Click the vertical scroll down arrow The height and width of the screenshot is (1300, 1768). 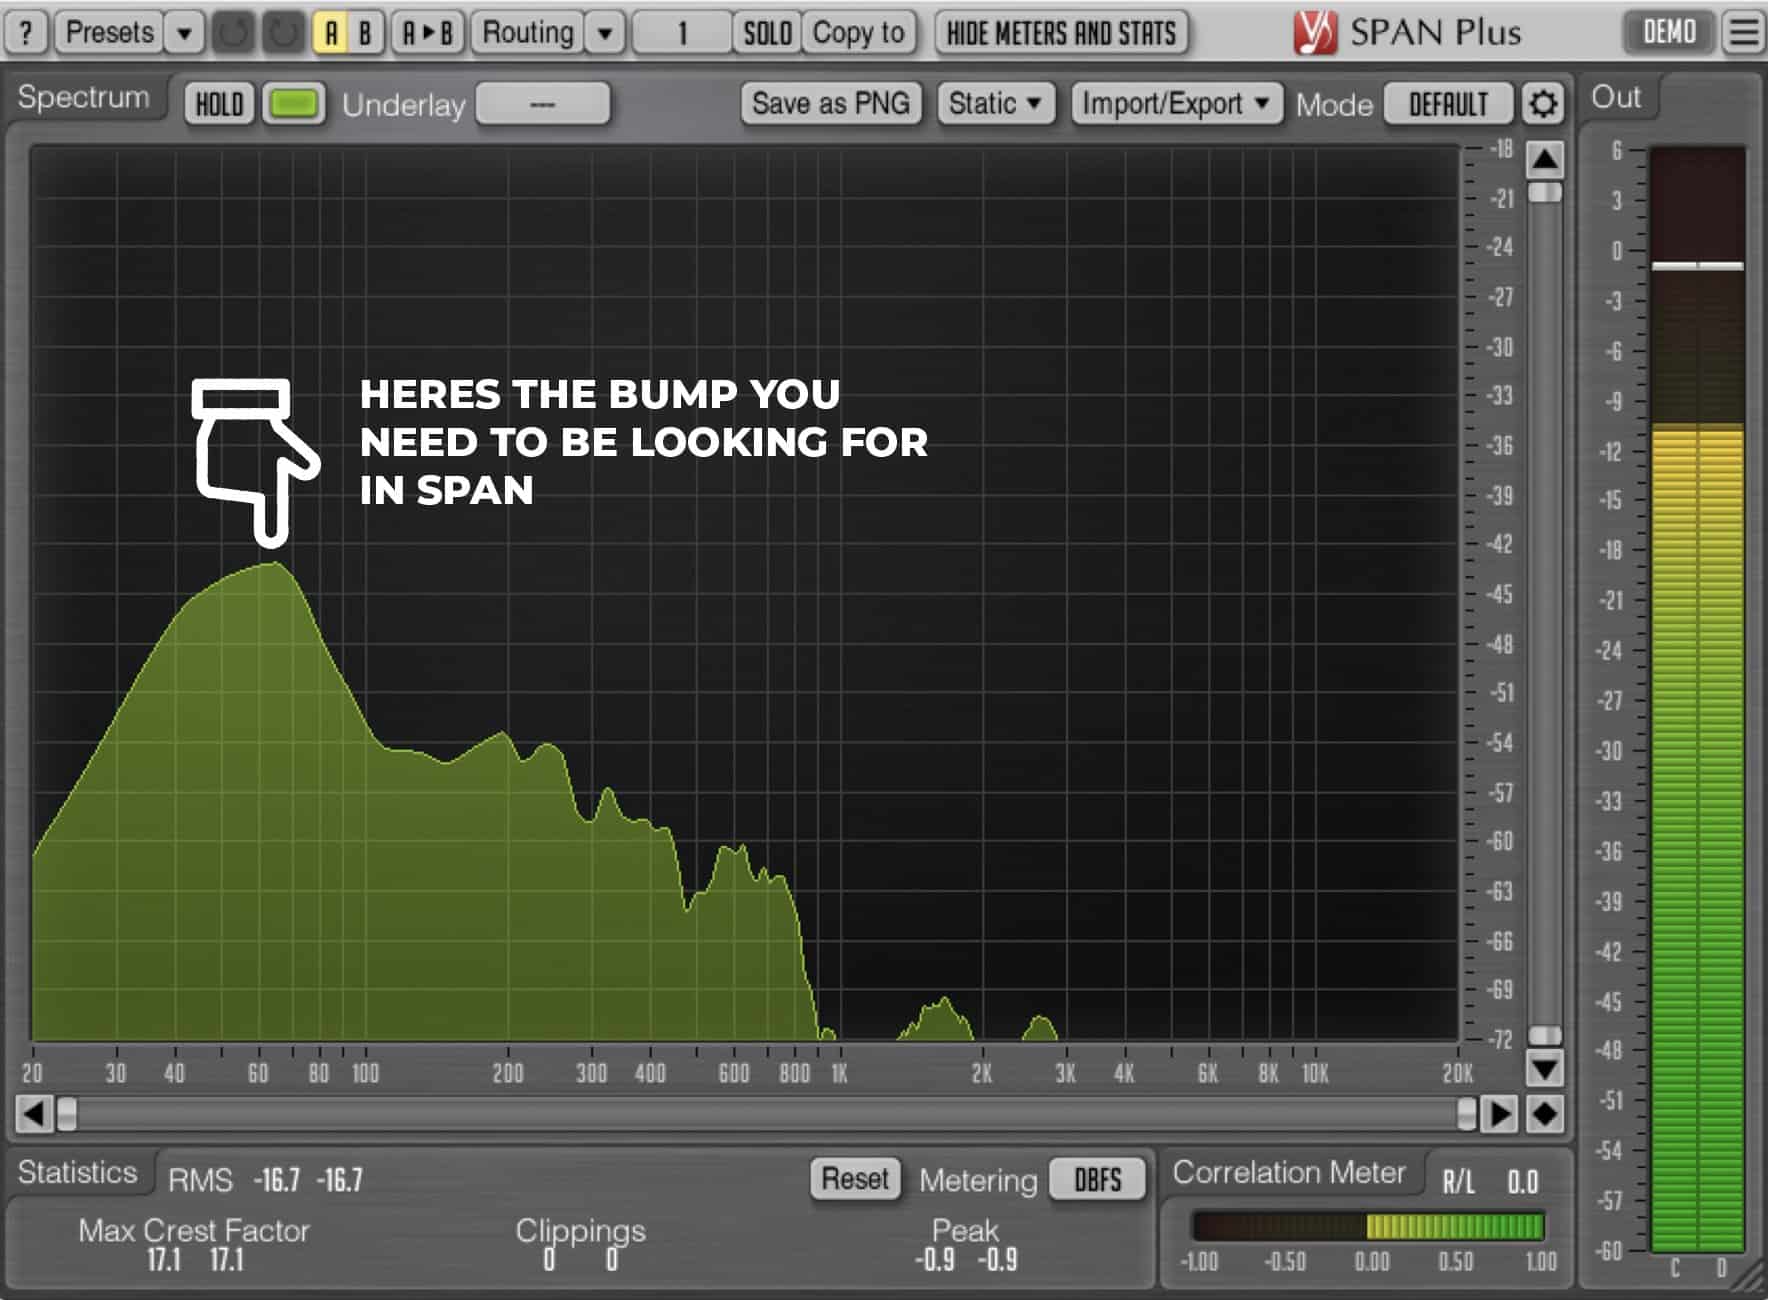coord(1545,1068)
